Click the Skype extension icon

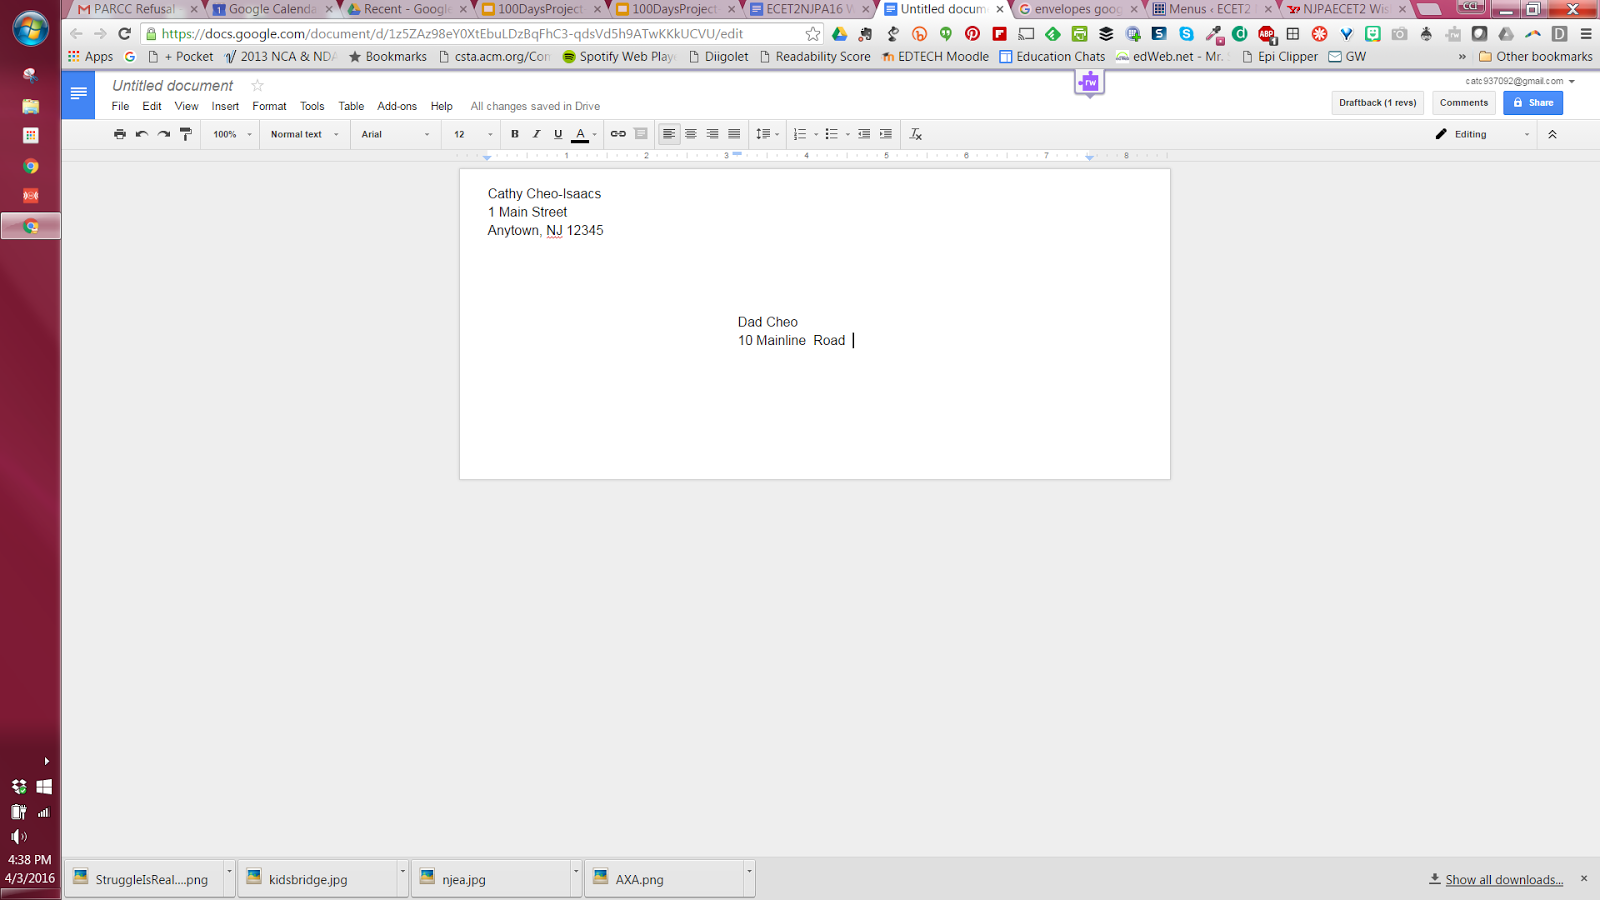tap(1186, 34)
